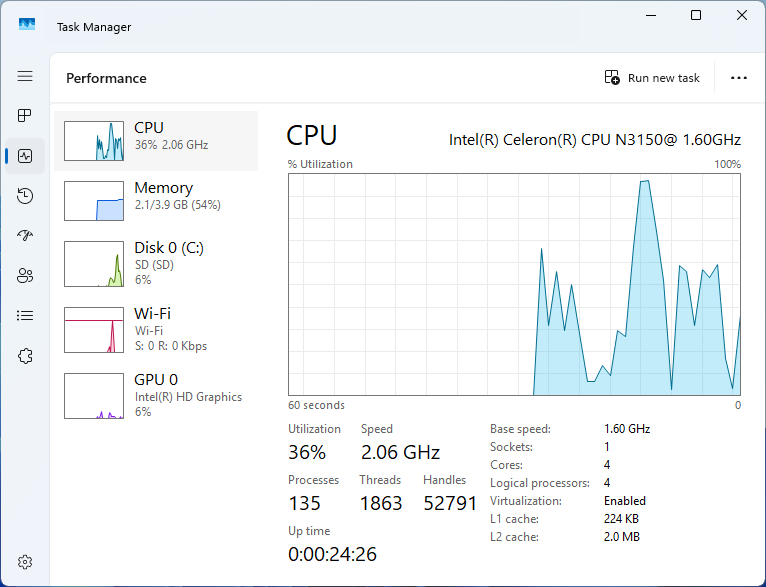Viewport: 766px width, 587px height.
Task: Minimize the Task Manager window
Action: coord(650,15)
